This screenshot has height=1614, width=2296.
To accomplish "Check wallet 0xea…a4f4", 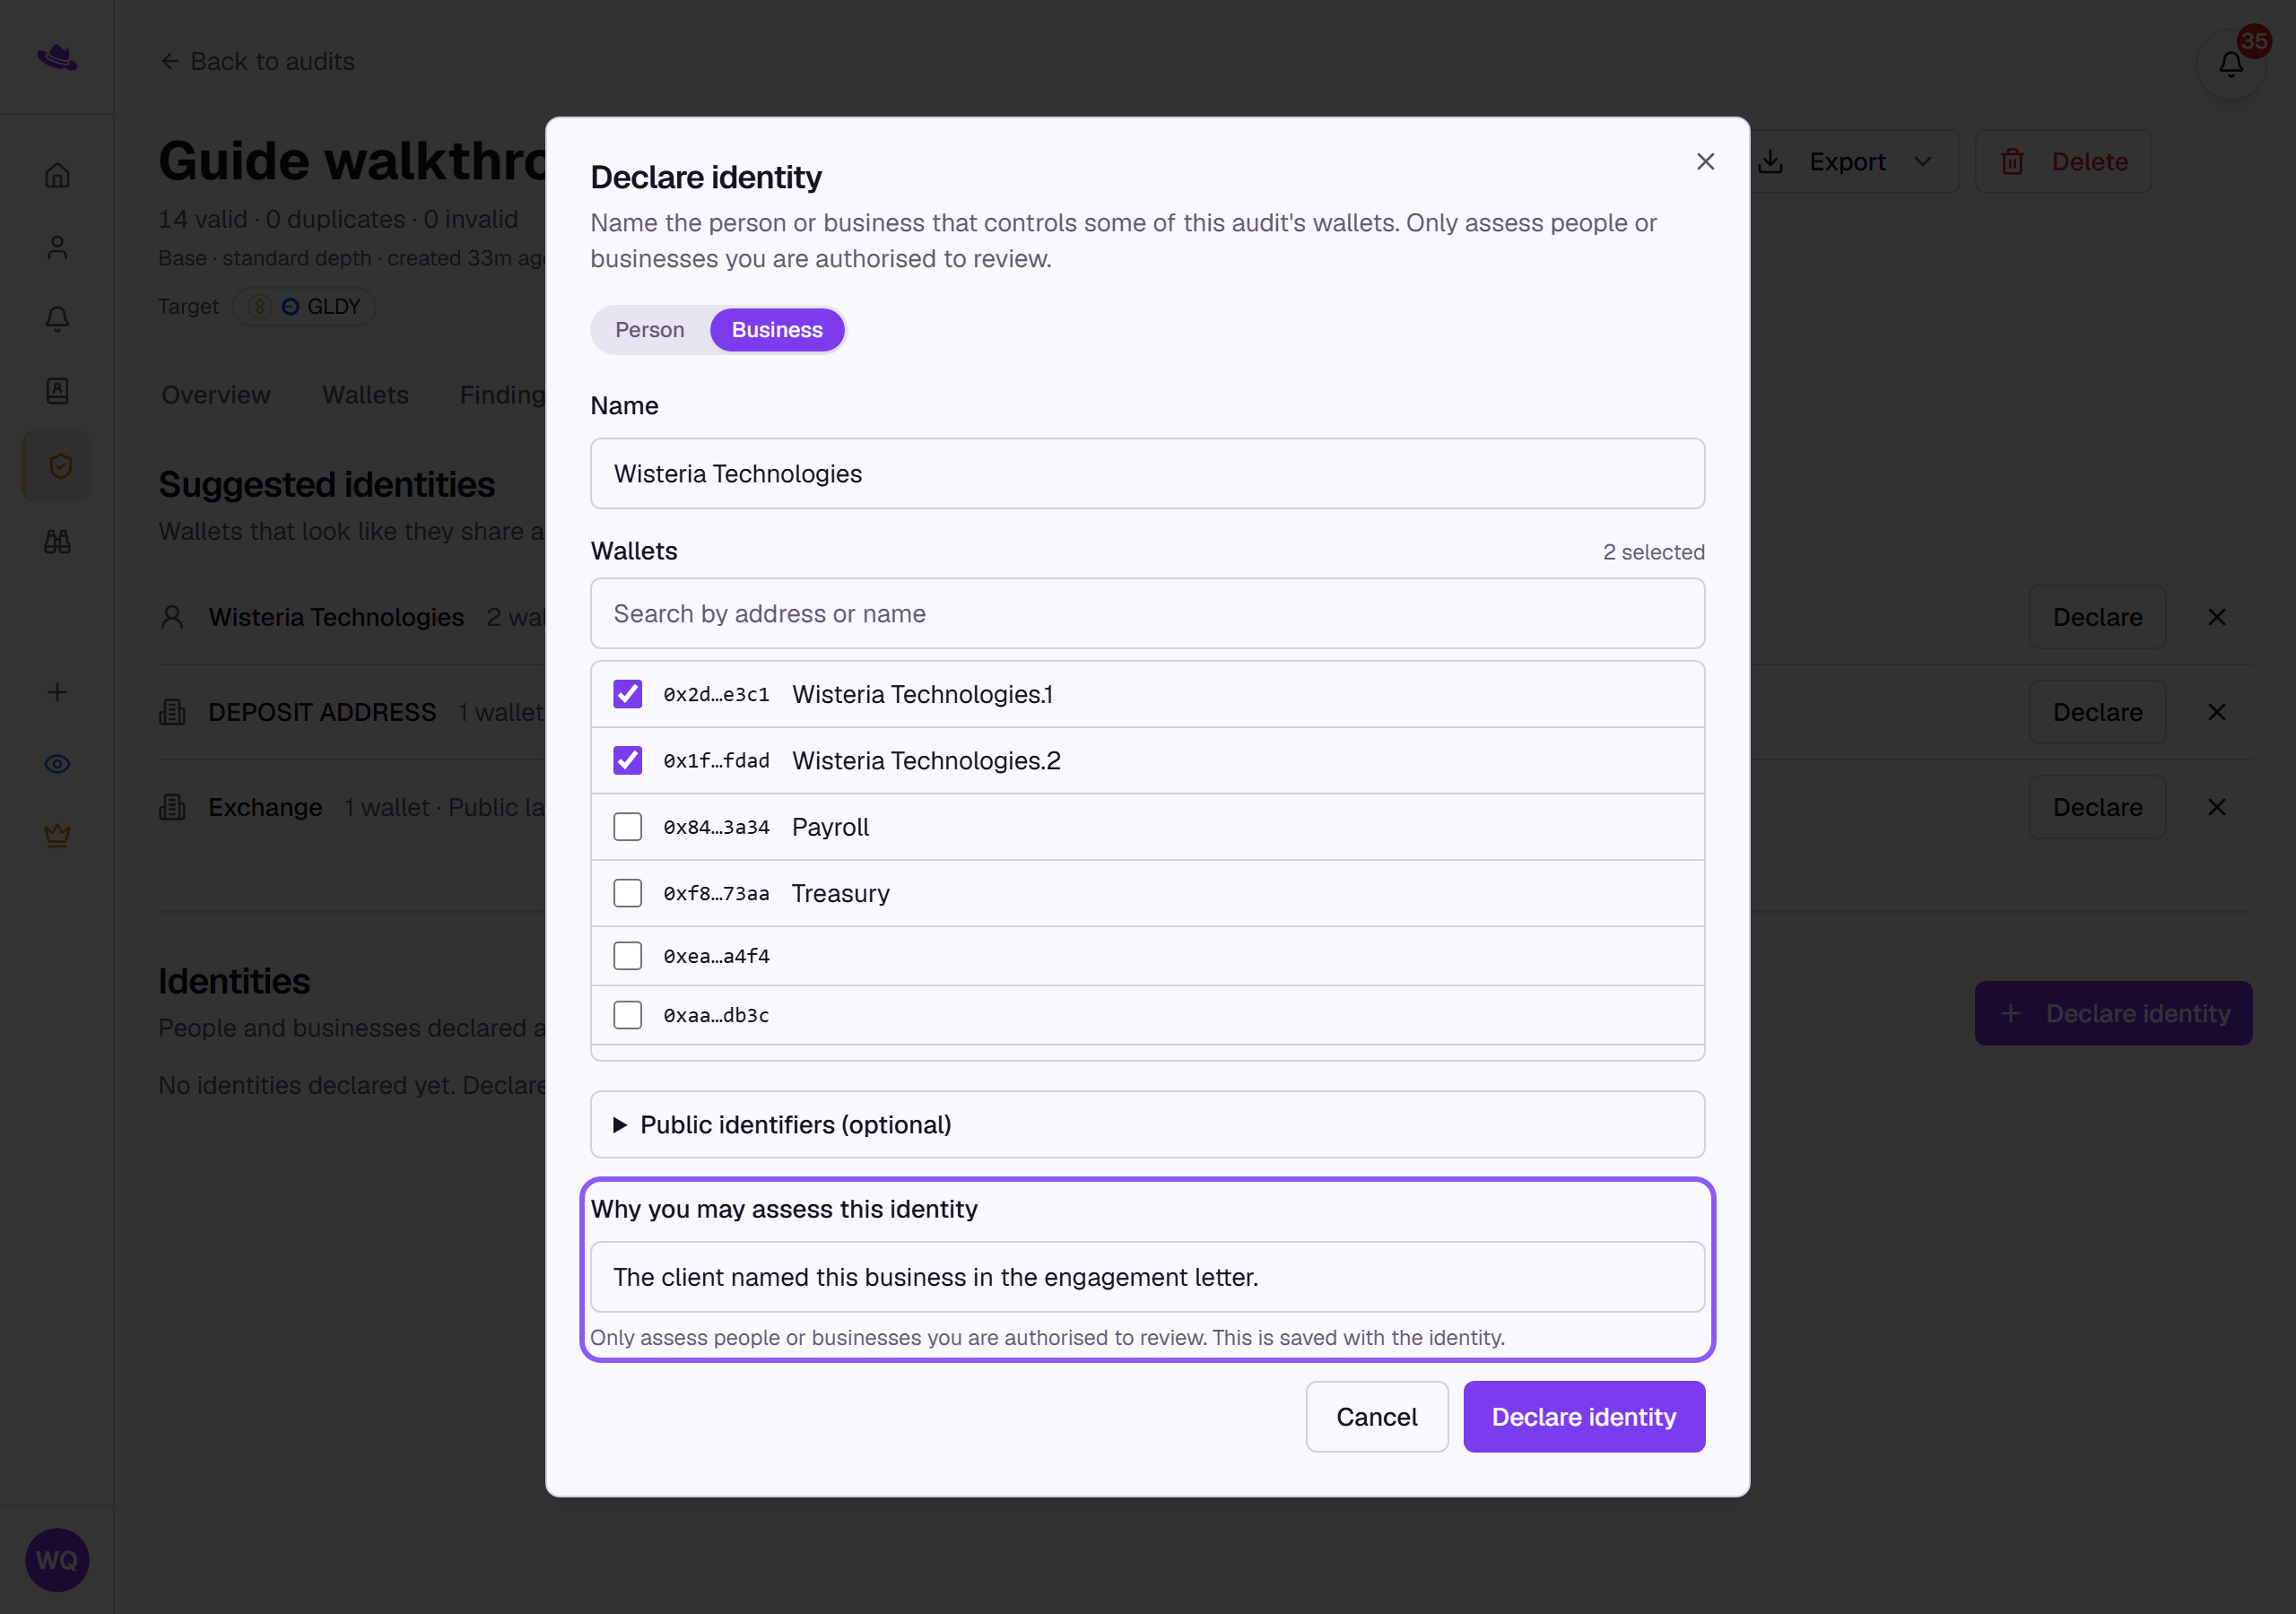I will (627, 956).
